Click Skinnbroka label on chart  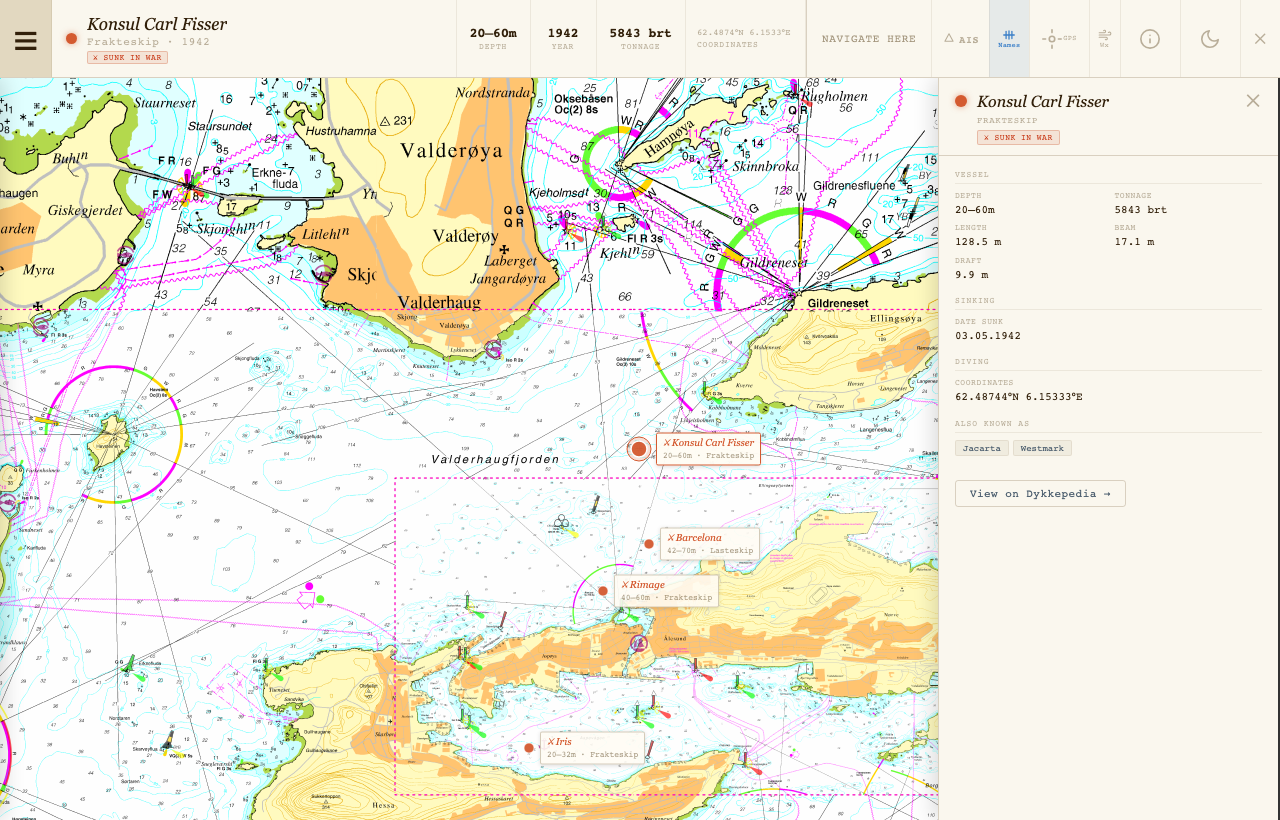pos(764,167)
